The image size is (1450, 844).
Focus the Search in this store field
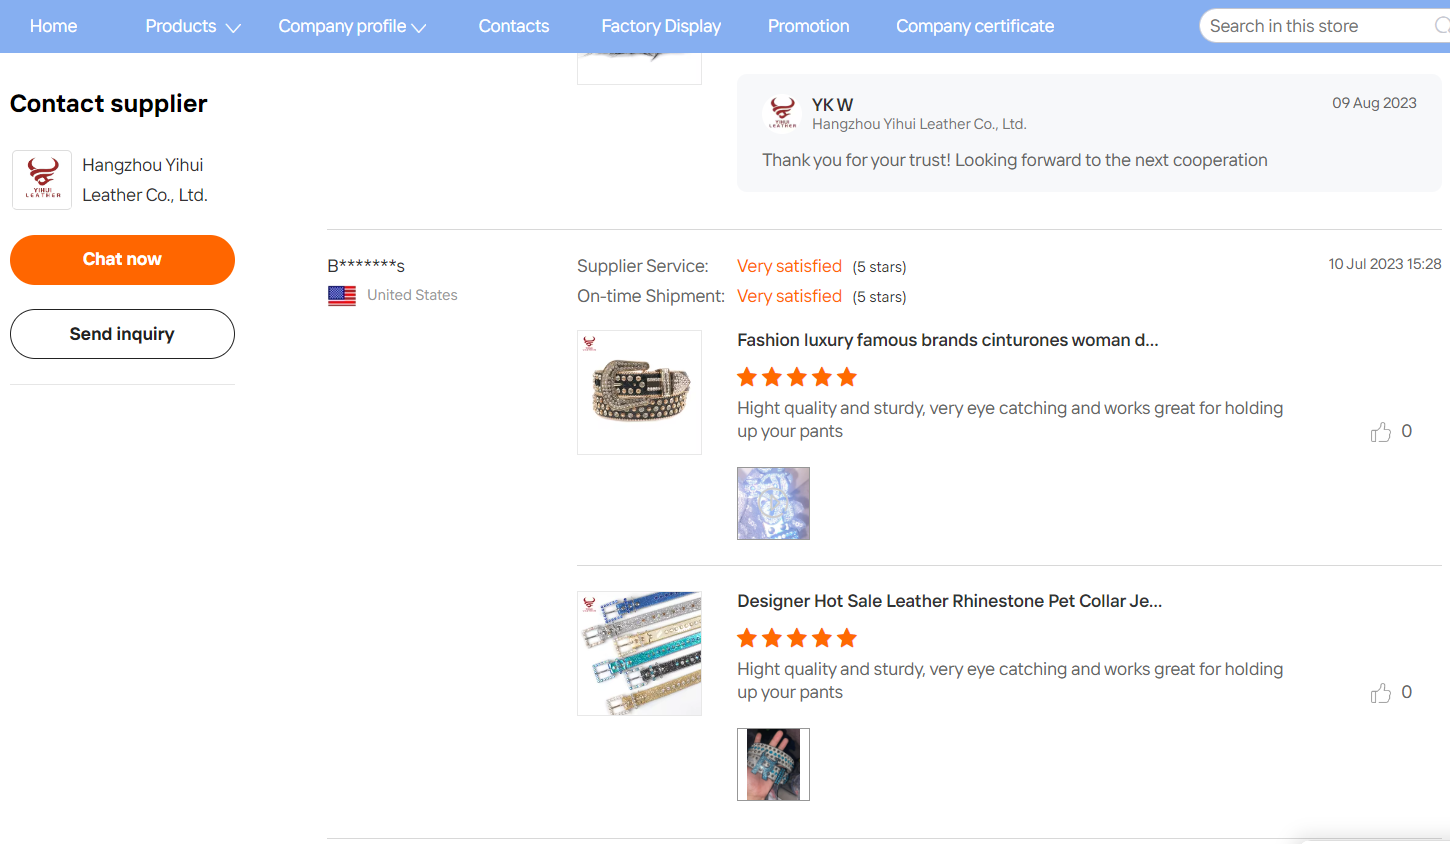pos(1316,26)
